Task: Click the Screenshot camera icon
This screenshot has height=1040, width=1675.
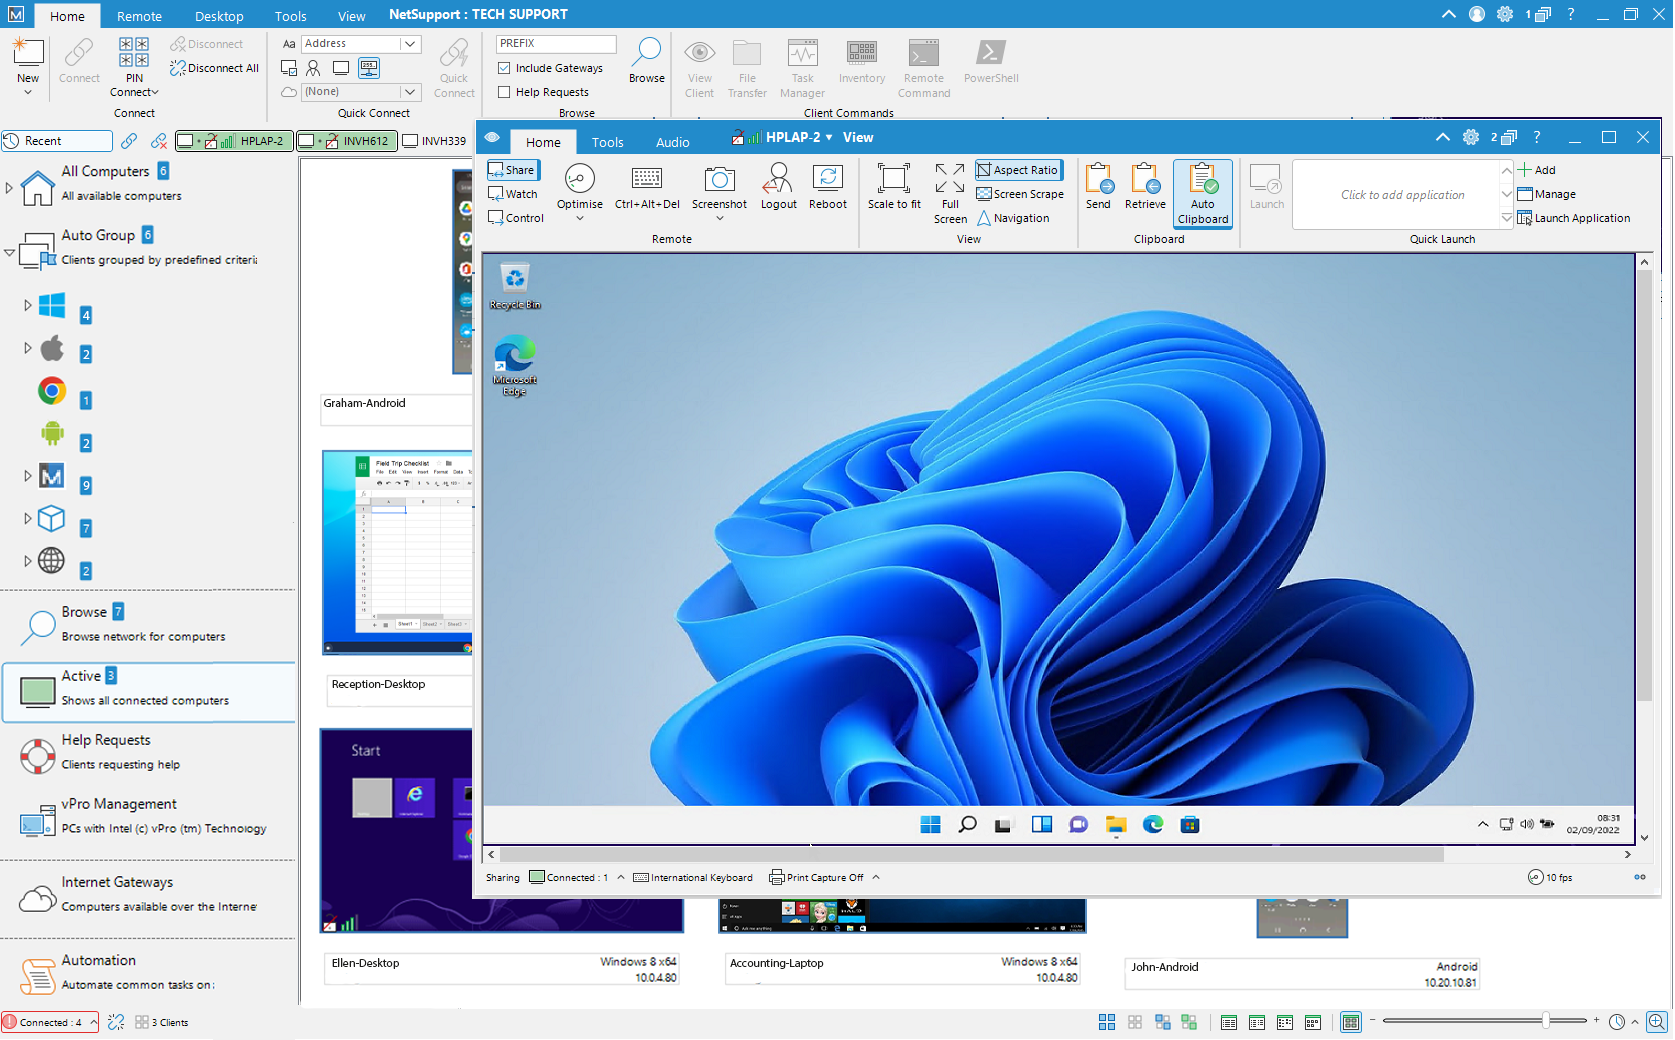Action: (719, 180)
